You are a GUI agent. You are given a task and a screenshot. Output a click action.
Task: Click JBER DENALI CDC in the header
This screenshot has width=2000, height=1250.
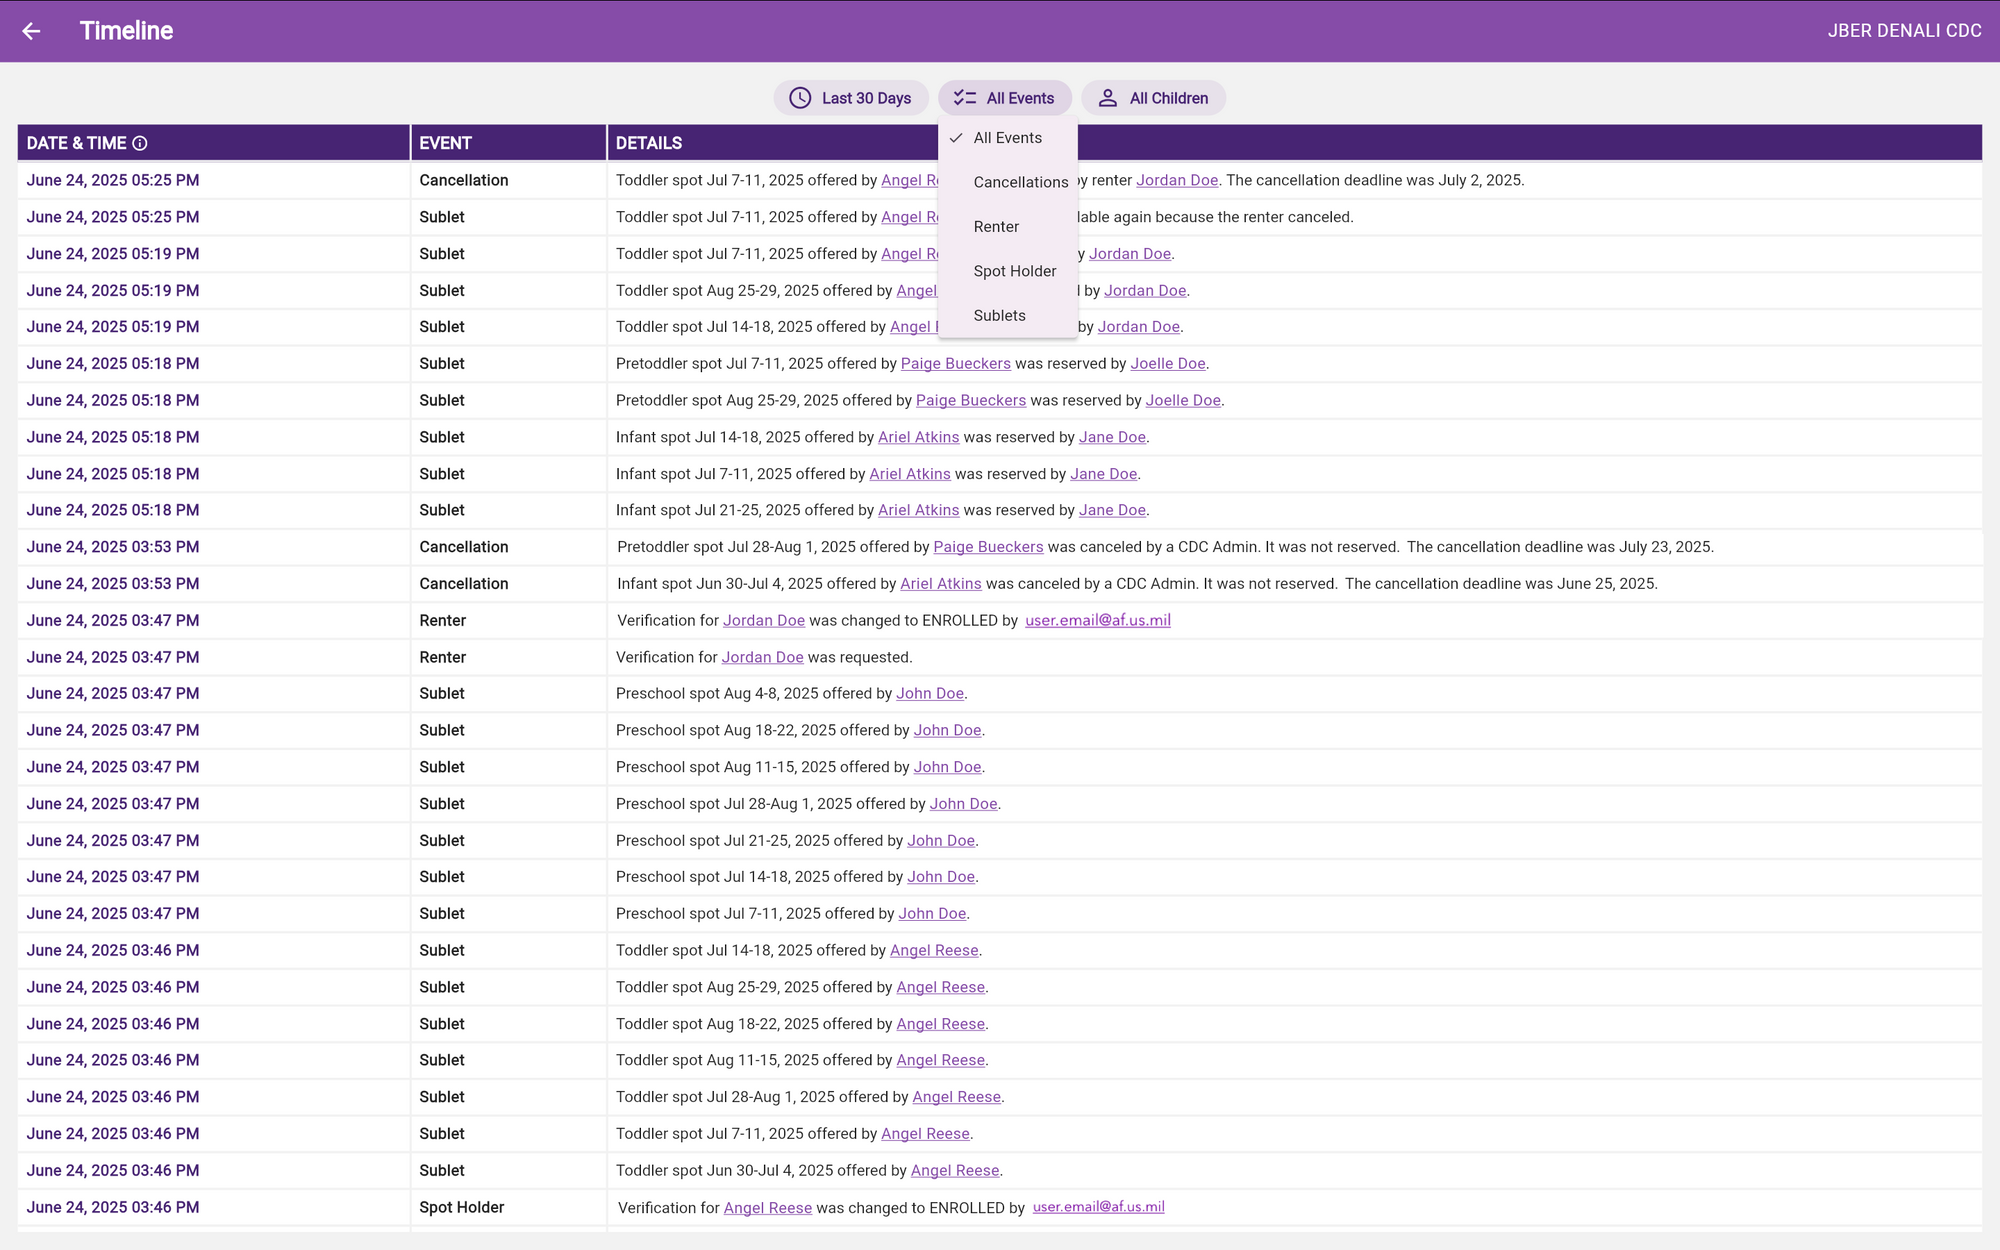click(x=1904, y=31)
